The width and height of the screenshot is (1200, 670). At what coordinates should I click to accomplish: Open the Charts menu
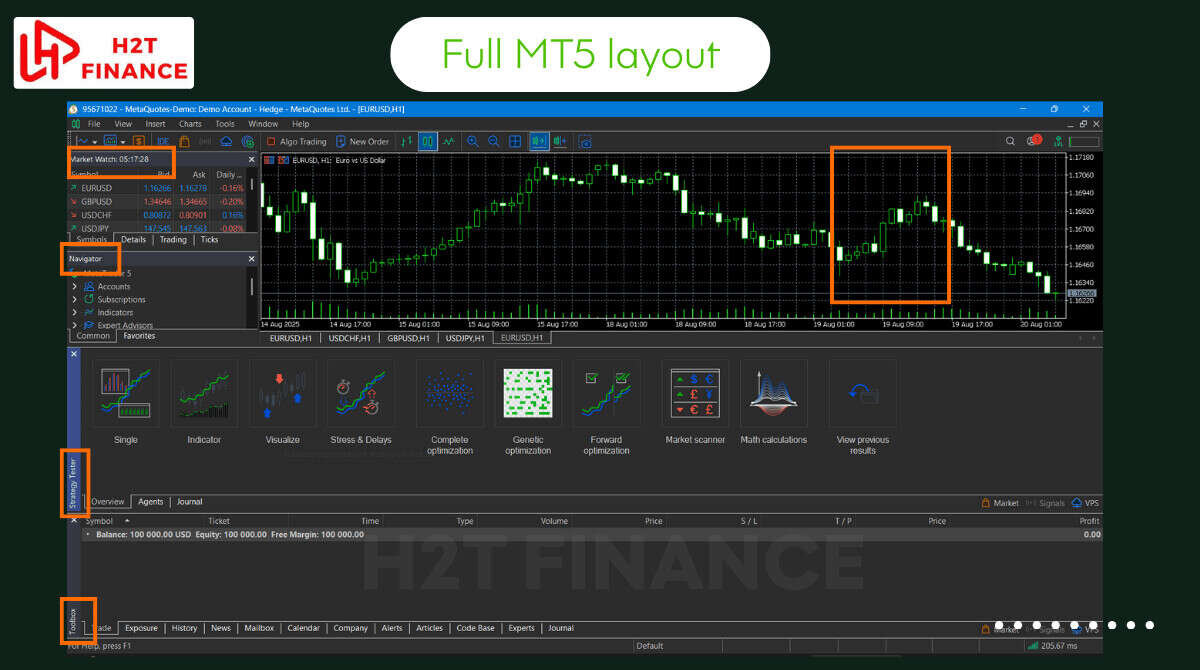click(x=190, y=124)
